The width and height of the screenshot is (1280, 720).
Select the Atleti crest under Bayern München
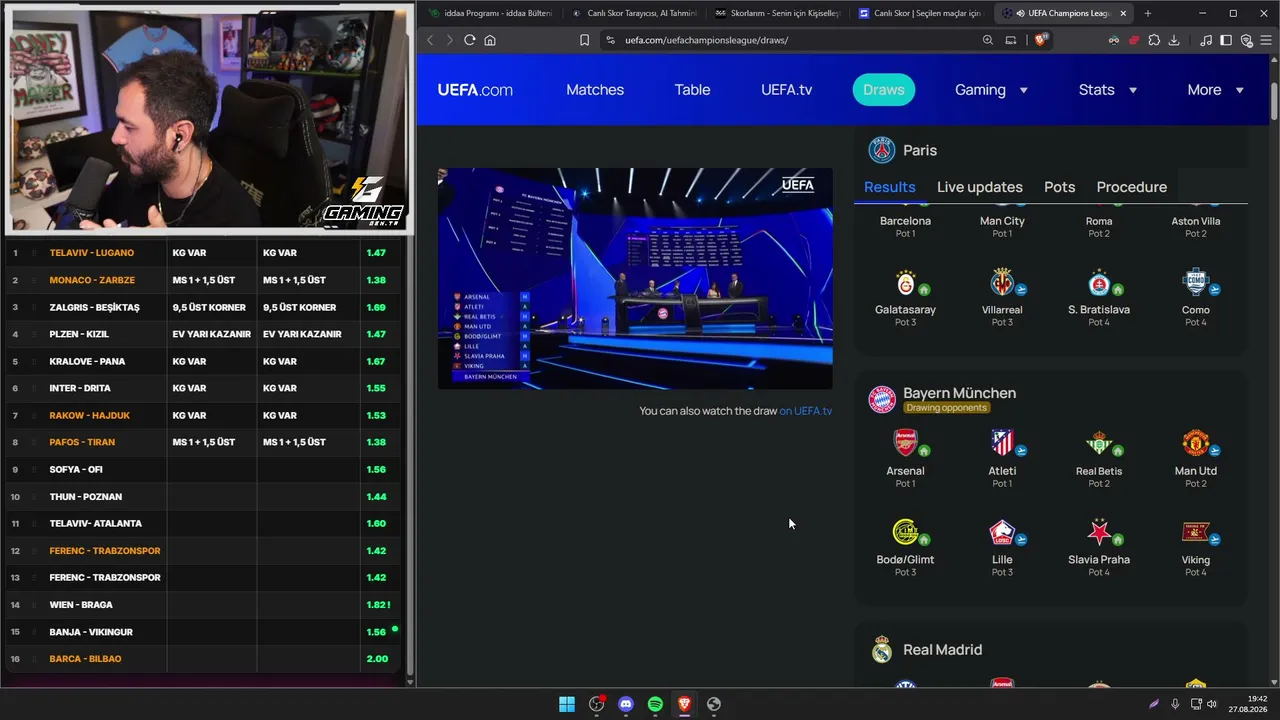tap(1002, 443)
